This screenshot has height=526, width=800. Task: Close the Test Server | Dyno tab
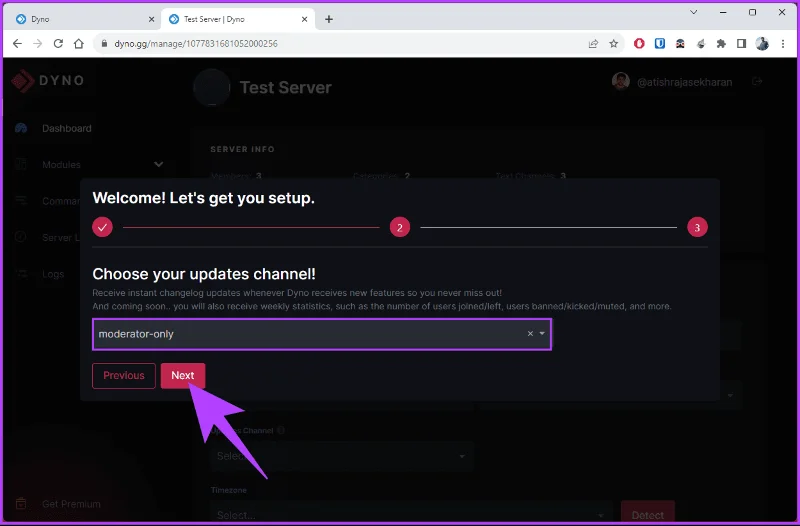305,19
